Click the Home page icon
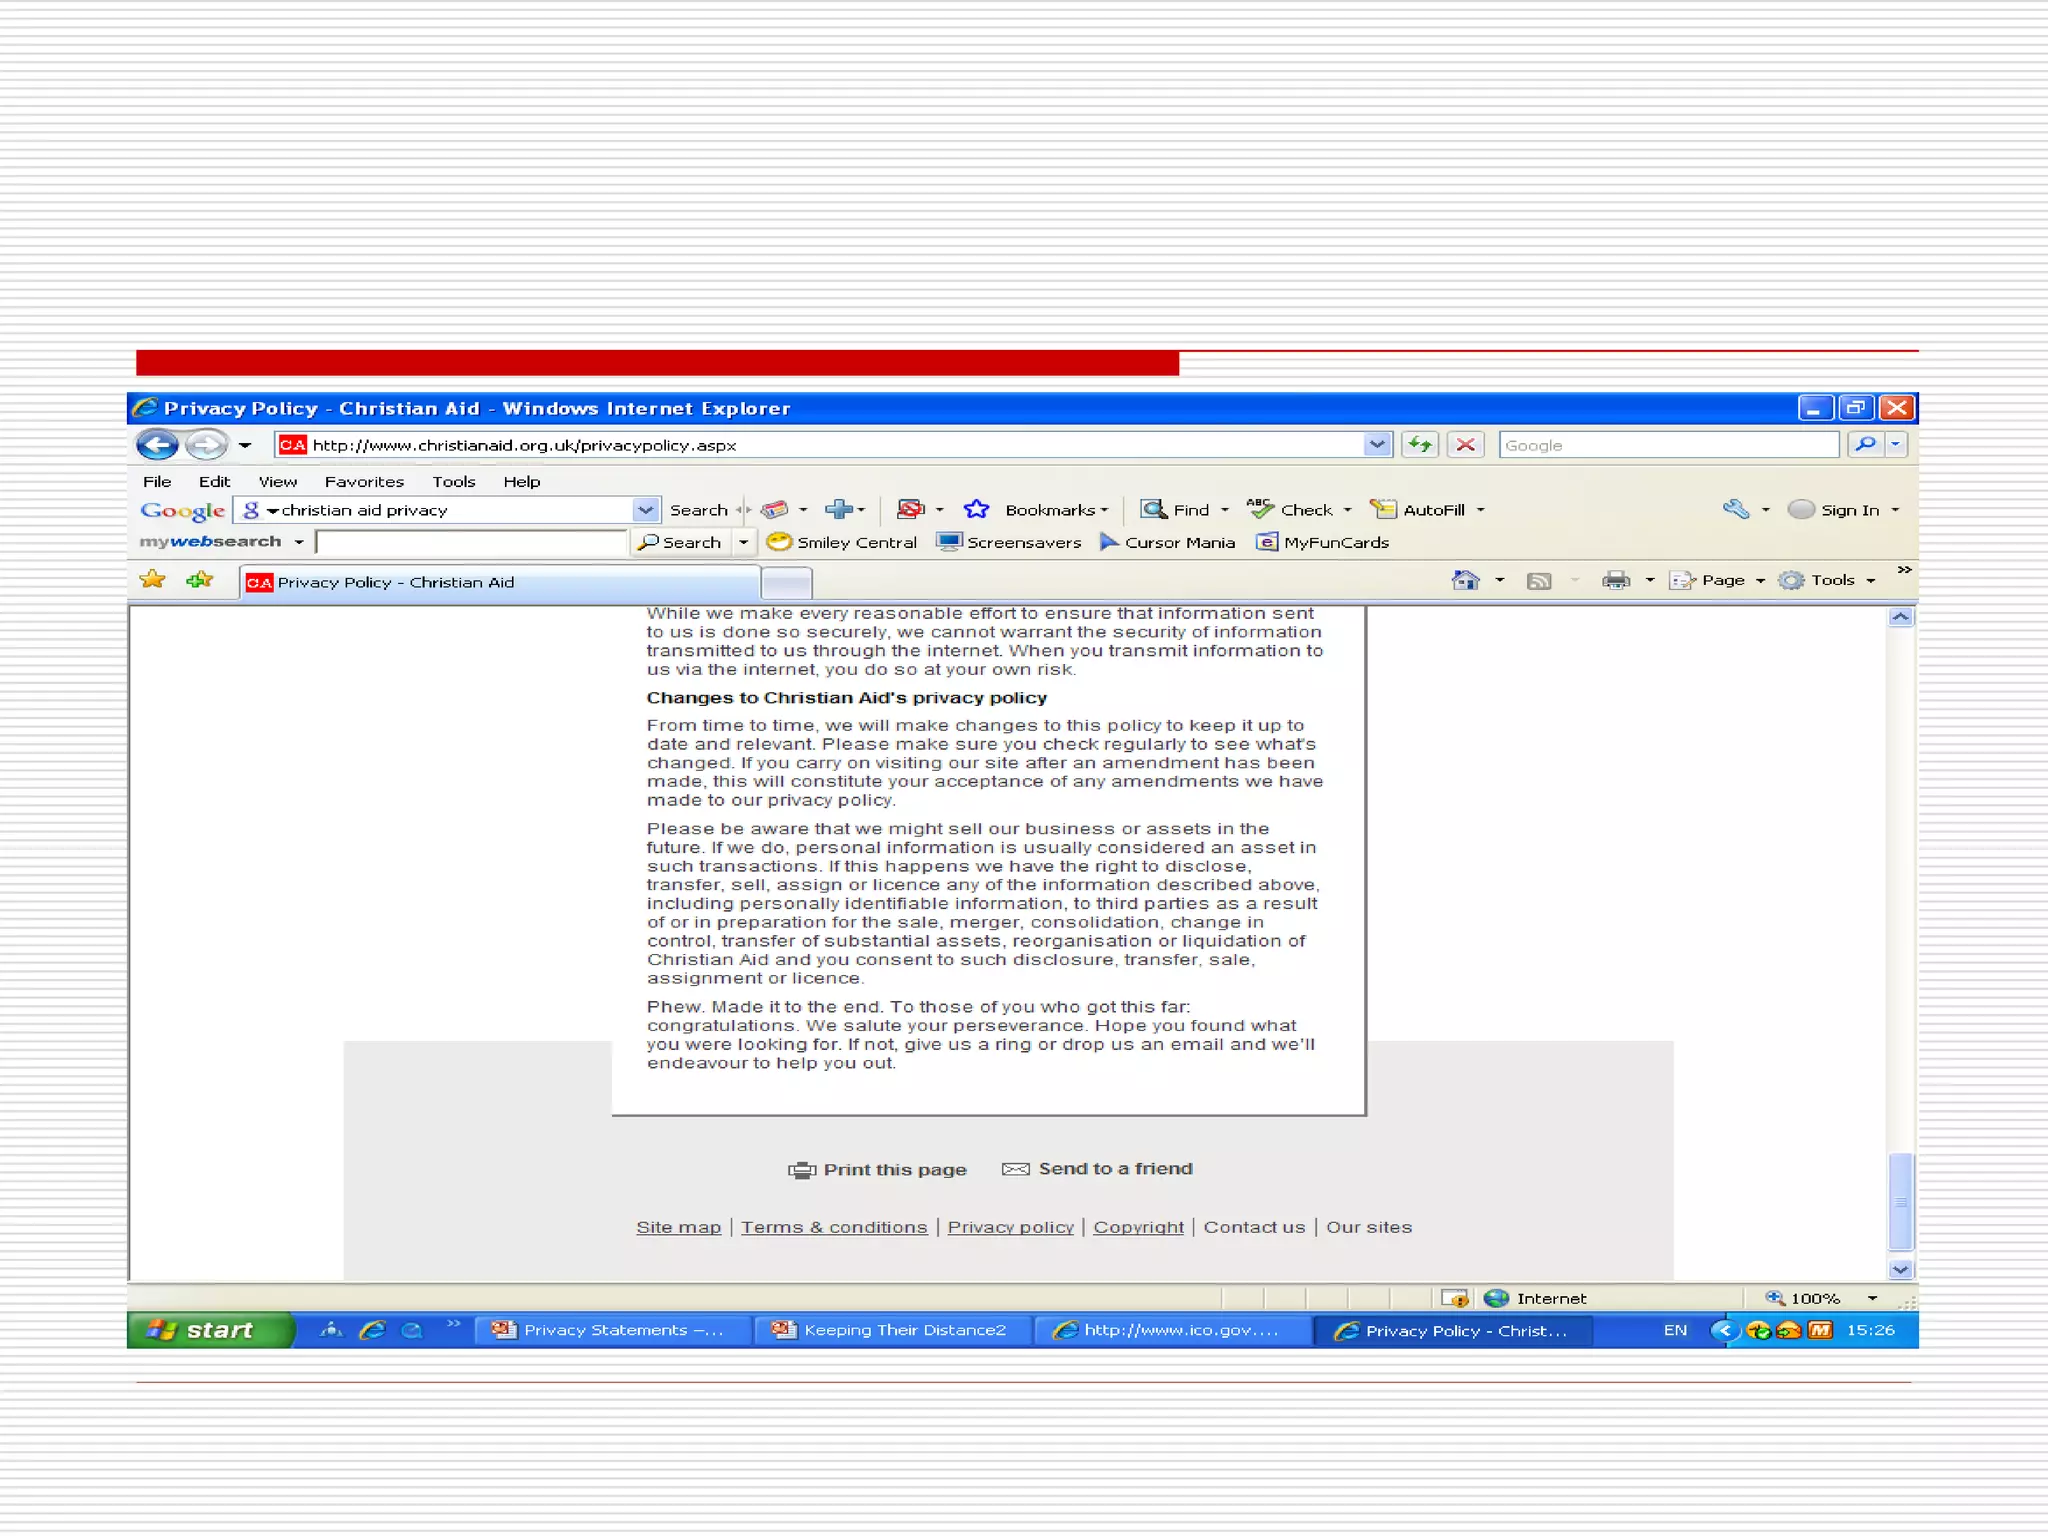This screenshot has height=1536, width=2048. 1465,580
